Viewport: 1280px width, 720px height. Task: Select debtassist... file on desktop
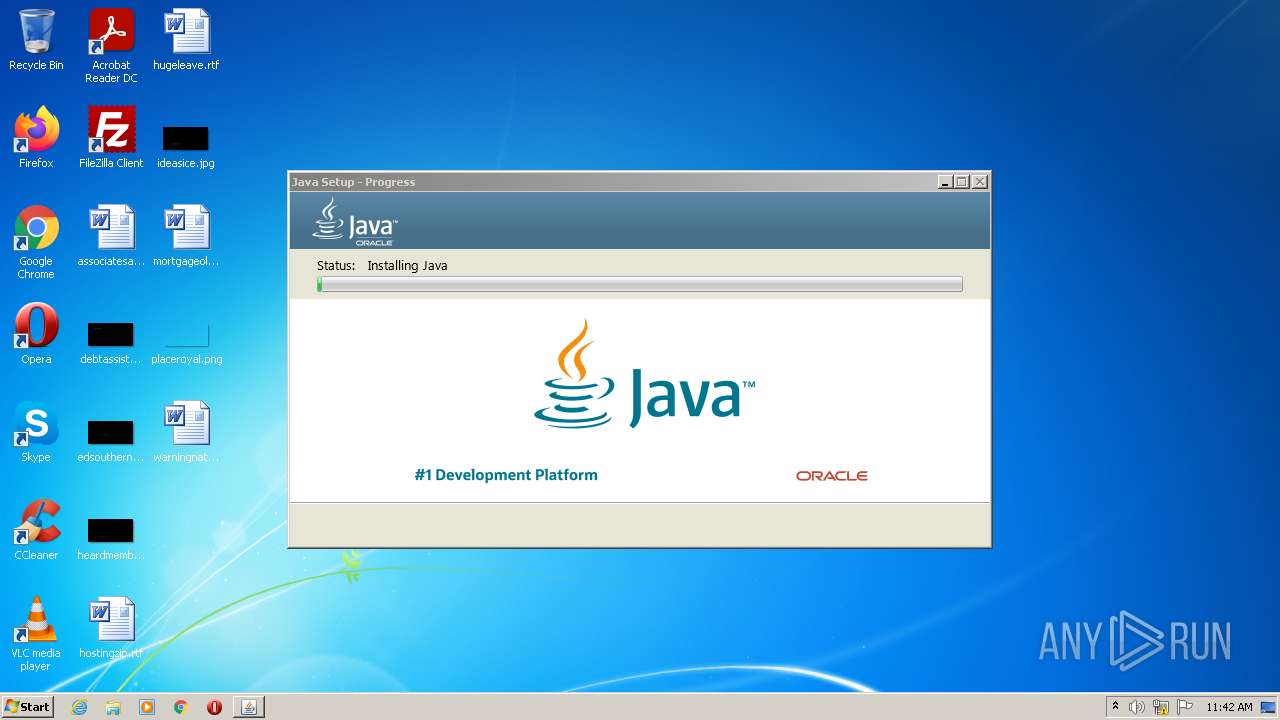pyautogui.click(x=111, y=342)
